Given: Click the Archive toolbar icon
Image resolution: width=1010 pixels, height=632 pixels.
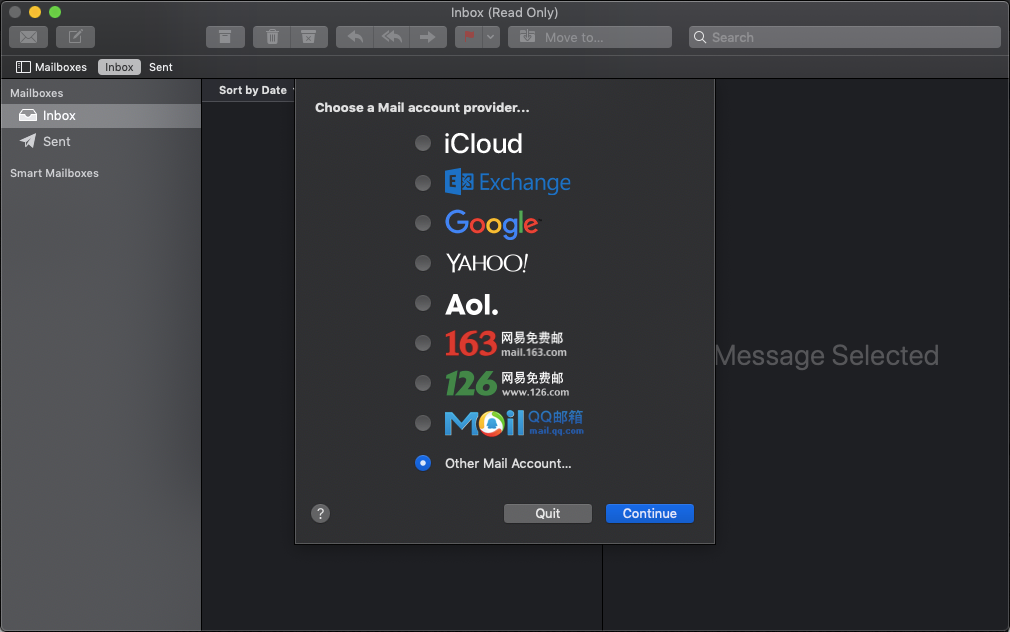Looking at the screenshot, I should click(x=225, y=37).
